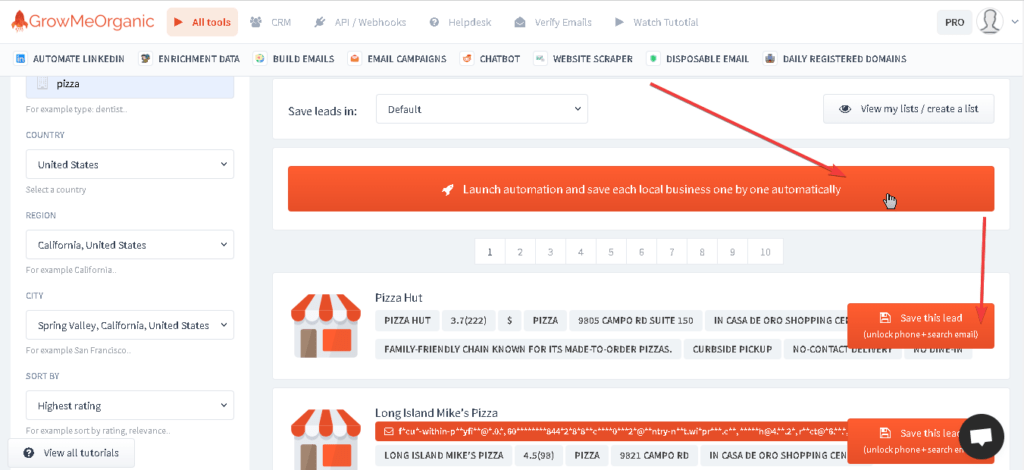Open the City dropdown showing Spring Valley

(130, 325)
